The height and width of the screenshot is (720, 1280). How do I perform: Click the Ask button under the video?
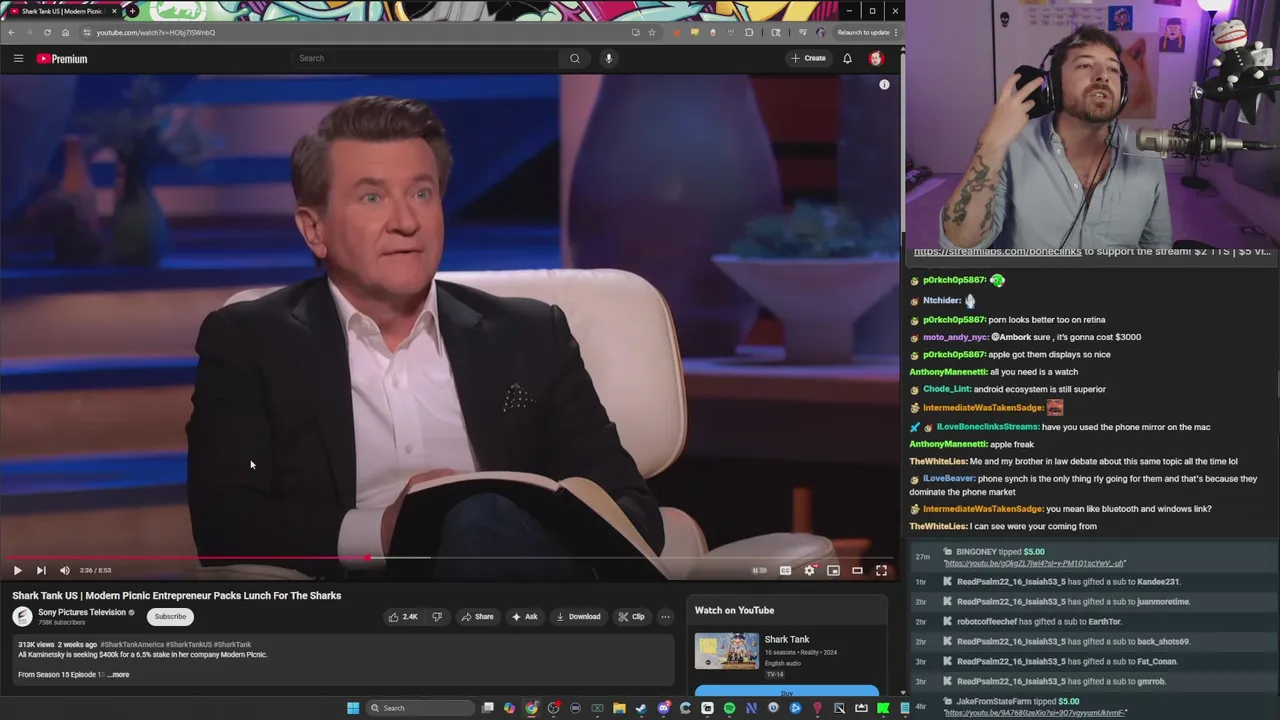coord(524,617)
